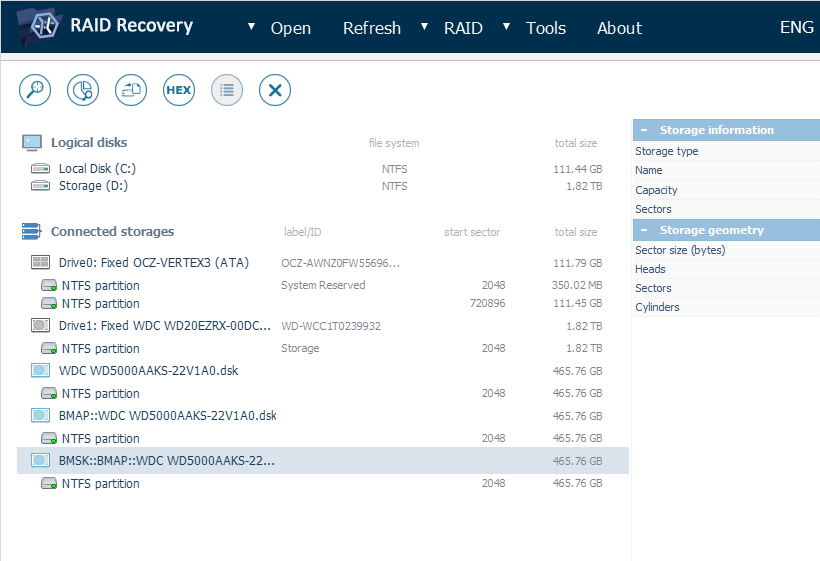Collapse the Storage geometry section
Screen dimensions: 820x561
(645, 230)
